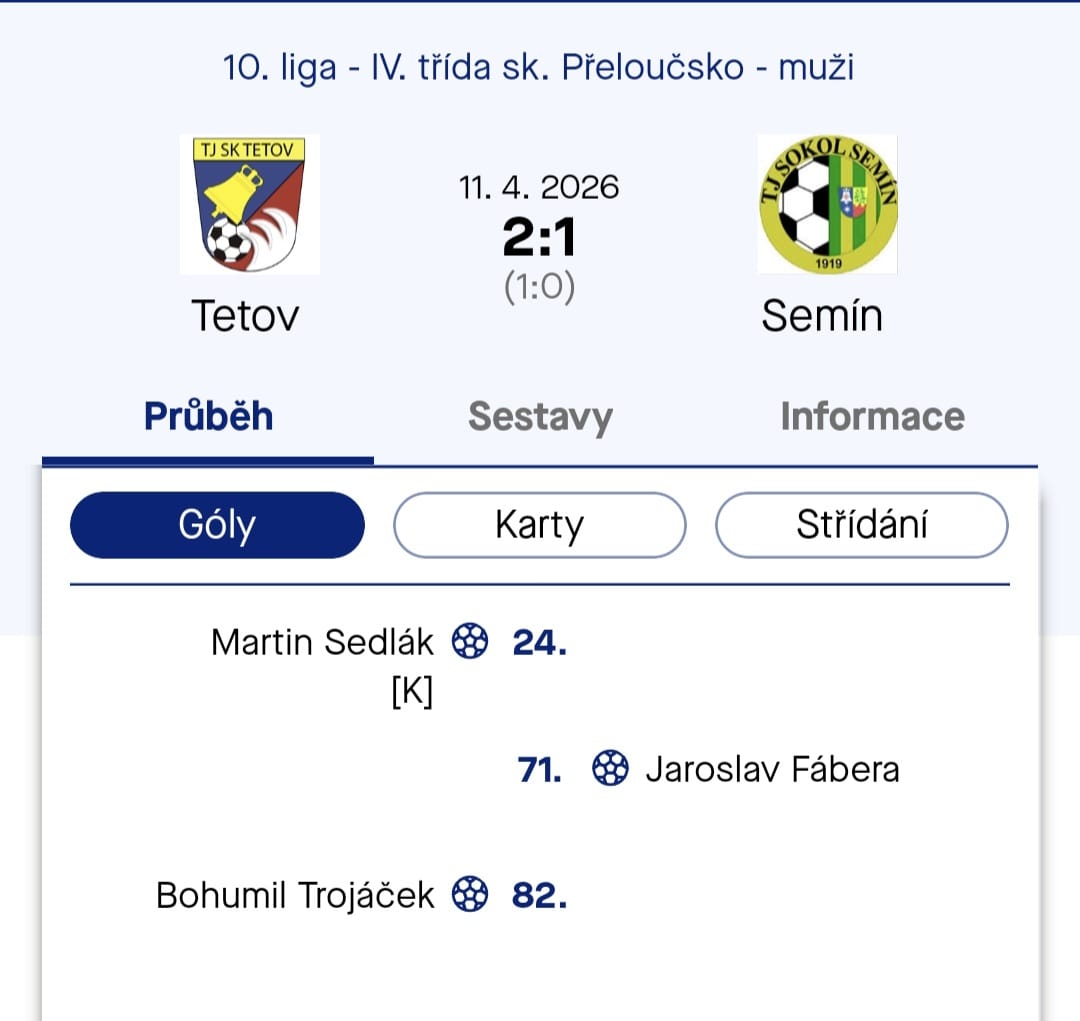The width and height of the screenshot is (1080, 1021).
Task: Click the 2:1 final score
Action: [x=539, y=237]
